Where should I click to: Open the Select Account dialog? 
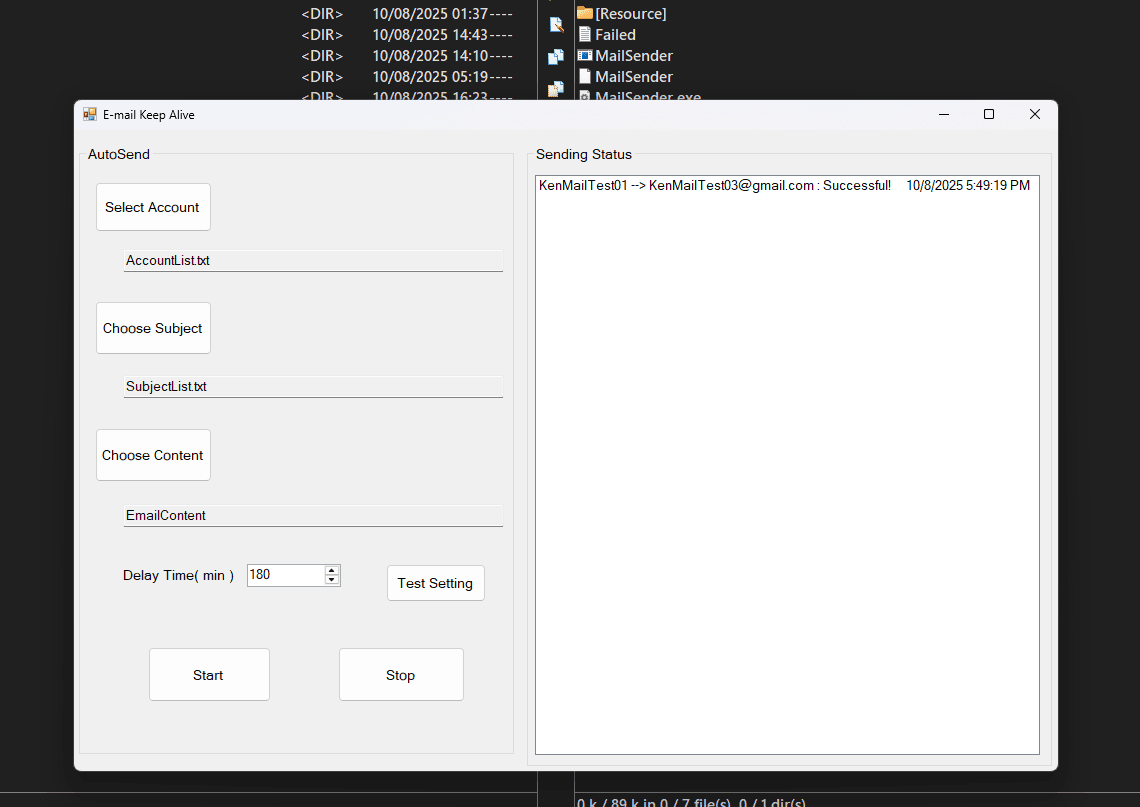pyautogui.click(x=153, y=207)
